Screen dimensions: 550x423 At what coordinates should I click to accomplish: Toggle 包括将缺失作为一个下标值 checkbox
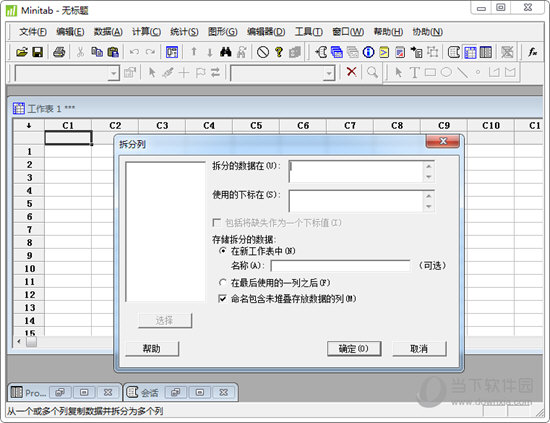point(216,222)
